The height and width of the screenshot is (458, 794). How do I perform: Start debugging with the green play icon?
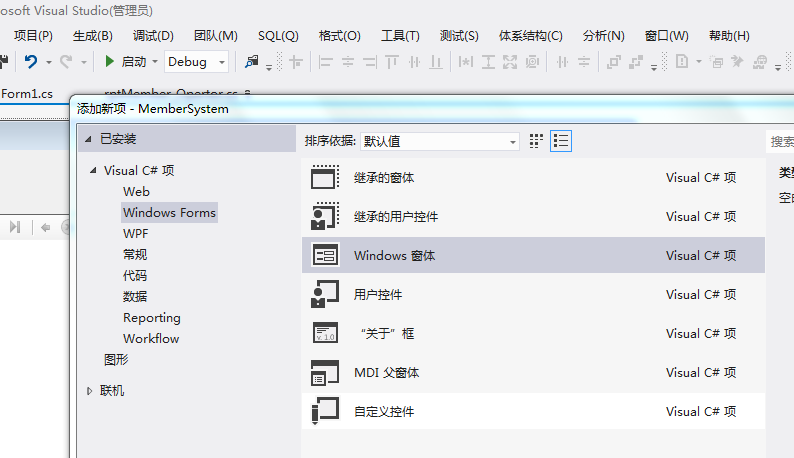[x=109, y=61]
